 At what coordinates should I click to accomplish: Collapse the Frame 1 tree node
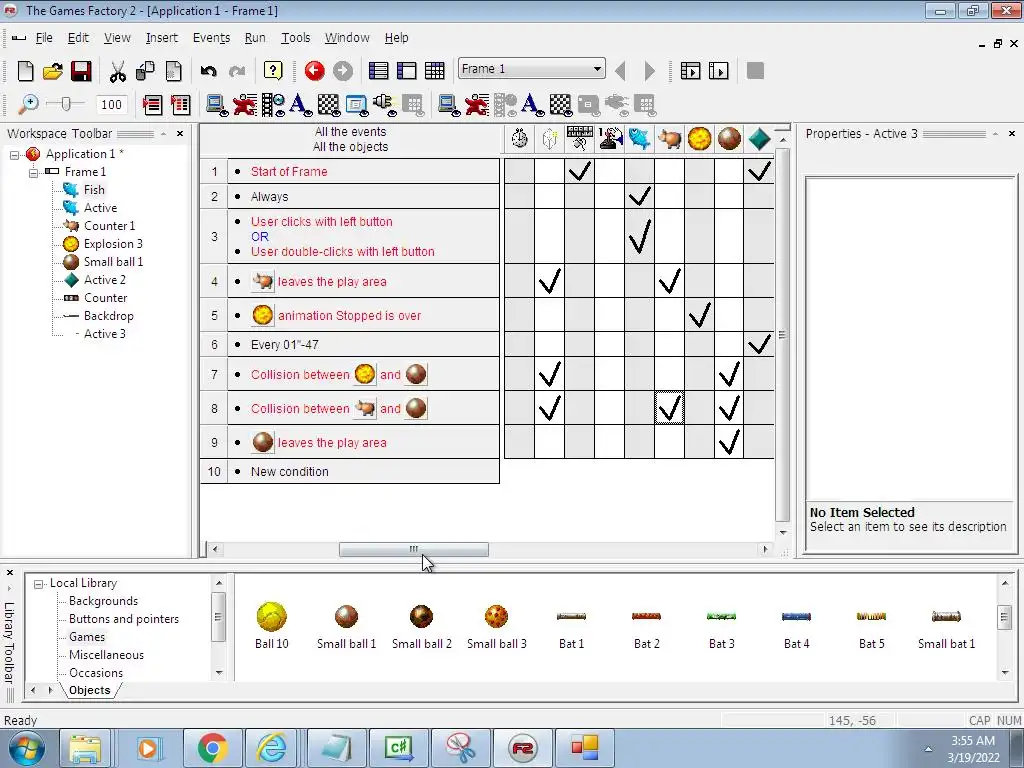[33, 172]
